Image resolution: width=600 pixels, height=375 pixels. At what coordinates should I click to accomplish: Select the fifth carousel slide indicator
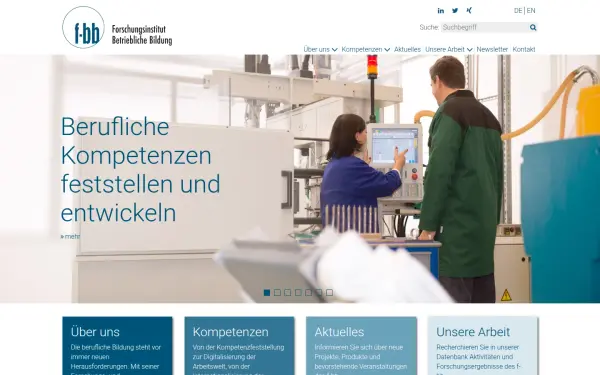(308, 293)
